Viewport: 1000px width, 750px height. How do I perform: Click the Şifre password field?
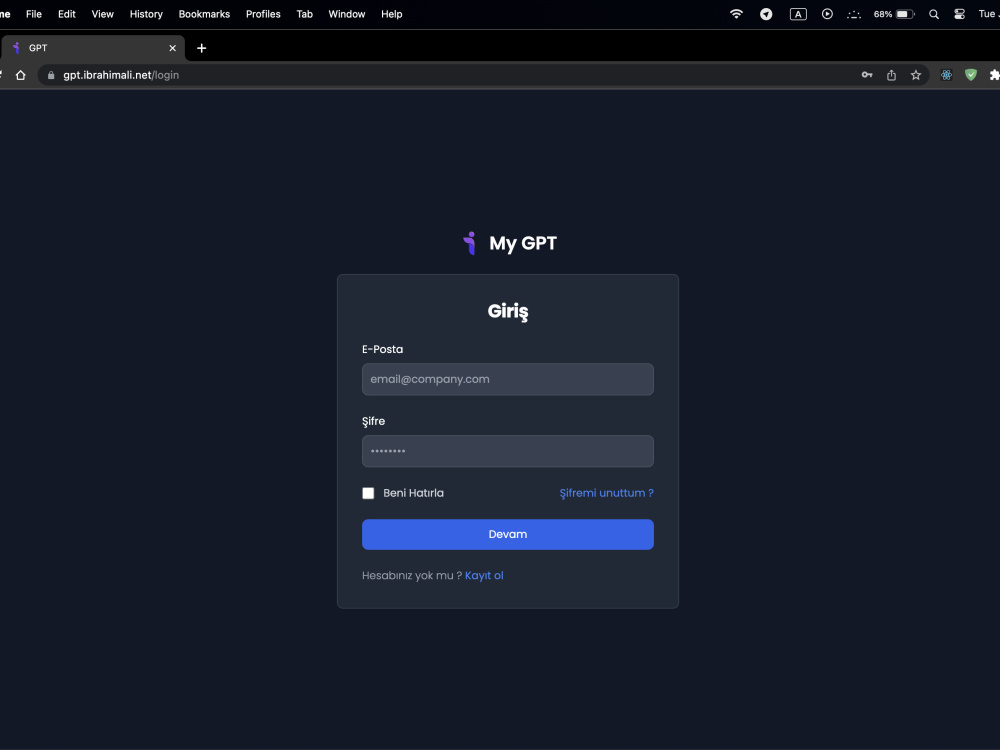[x=507, y=451]
